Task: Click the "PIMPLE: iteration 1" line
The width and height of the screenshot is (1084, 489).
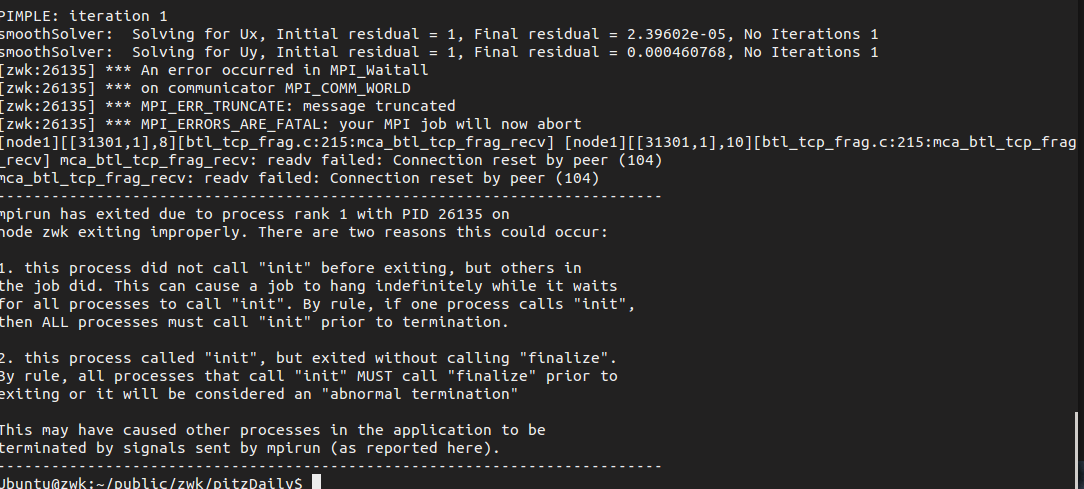Action: point(84,16)
